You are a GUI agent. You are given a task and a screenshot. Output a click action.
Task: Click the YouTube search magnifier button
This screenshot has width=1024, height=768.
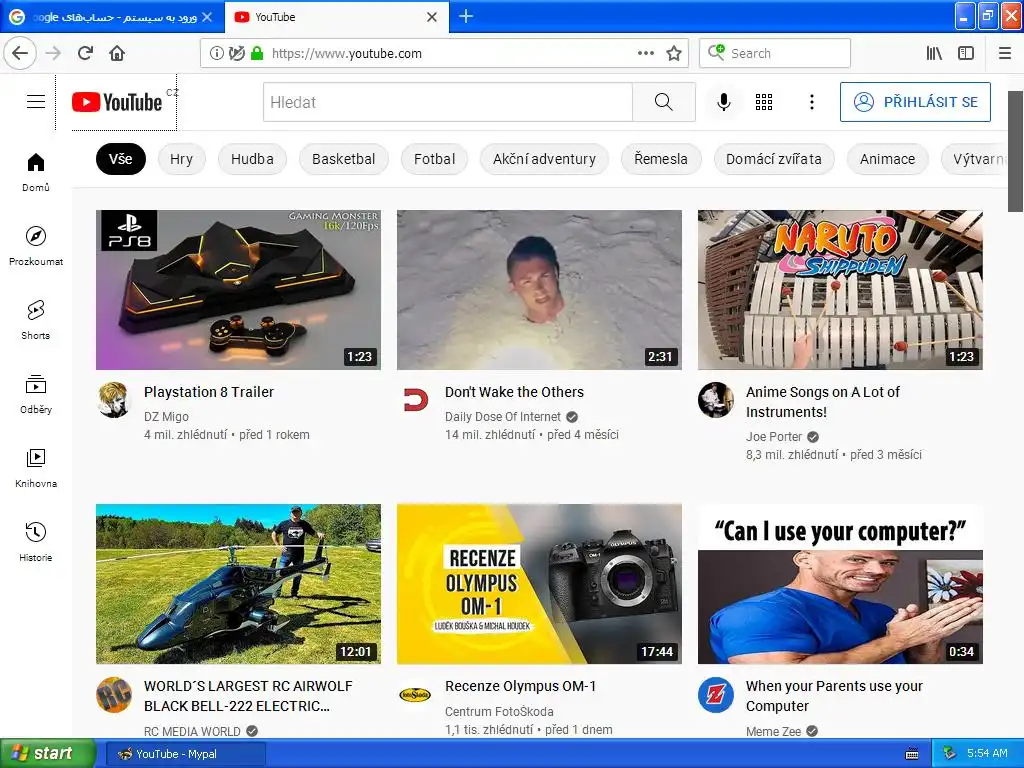click(664, 102)
